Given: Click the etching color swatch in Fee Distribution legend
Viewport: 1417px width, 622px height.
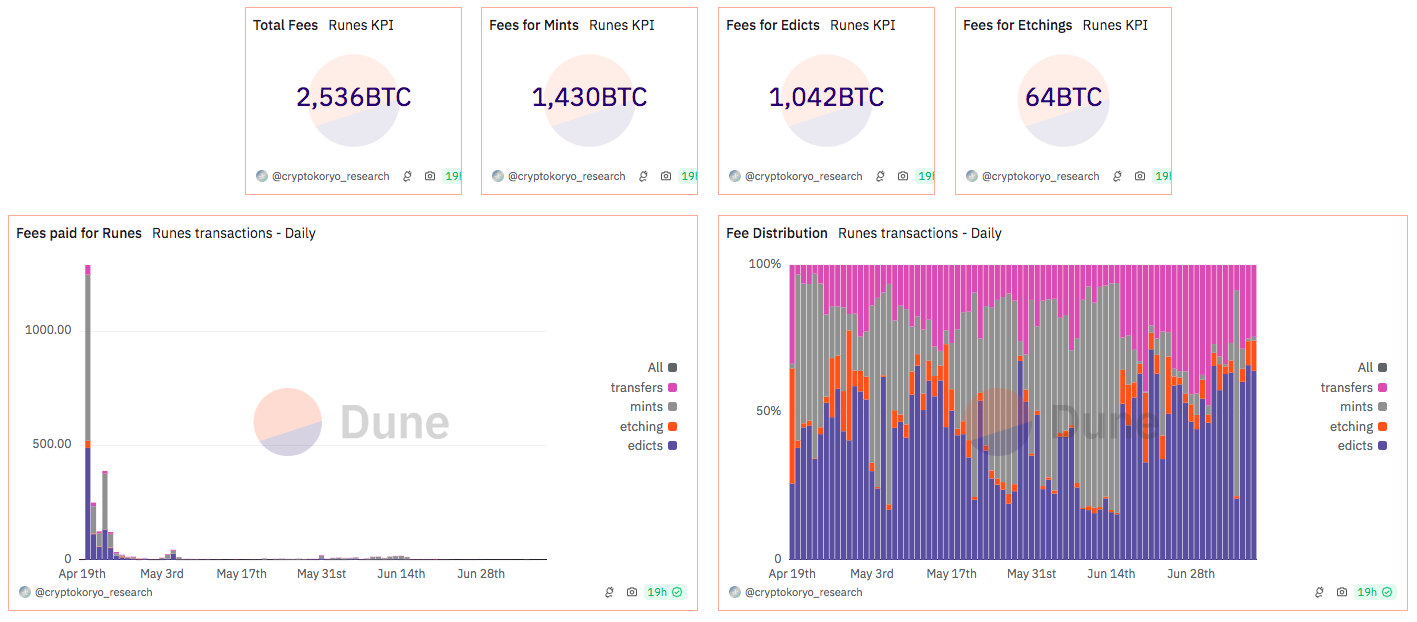Looking at the screenshot, I should point(1383,426).
